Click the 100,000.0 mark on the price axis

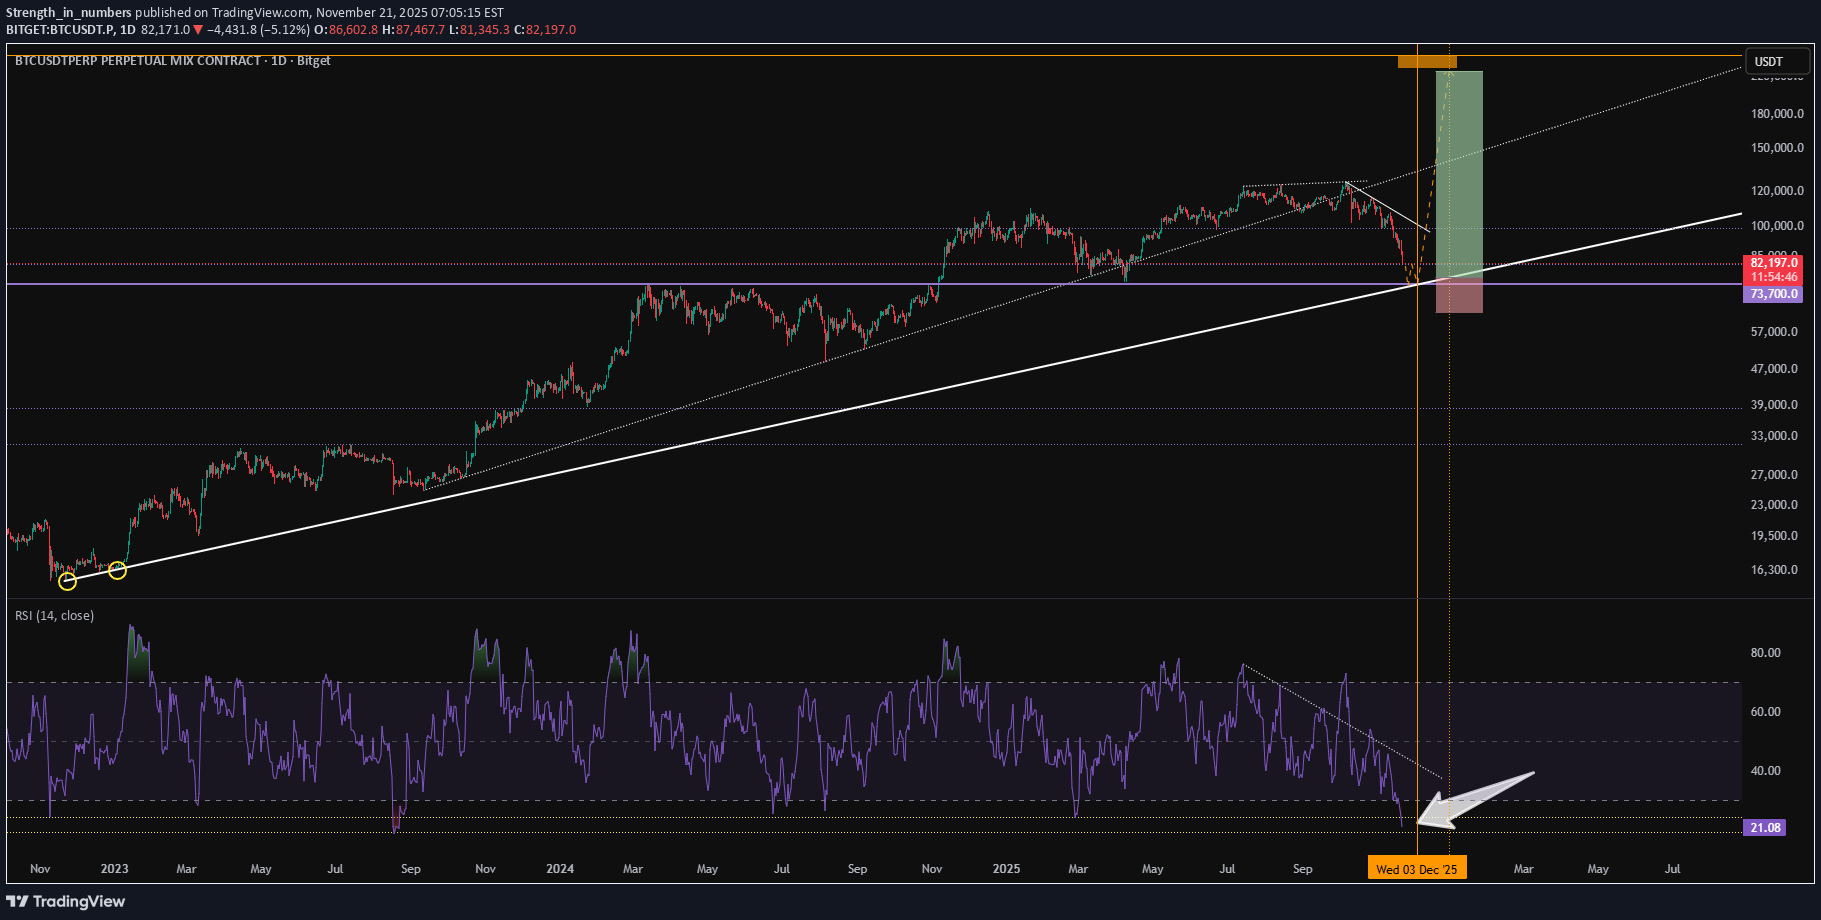[1777, 226]
